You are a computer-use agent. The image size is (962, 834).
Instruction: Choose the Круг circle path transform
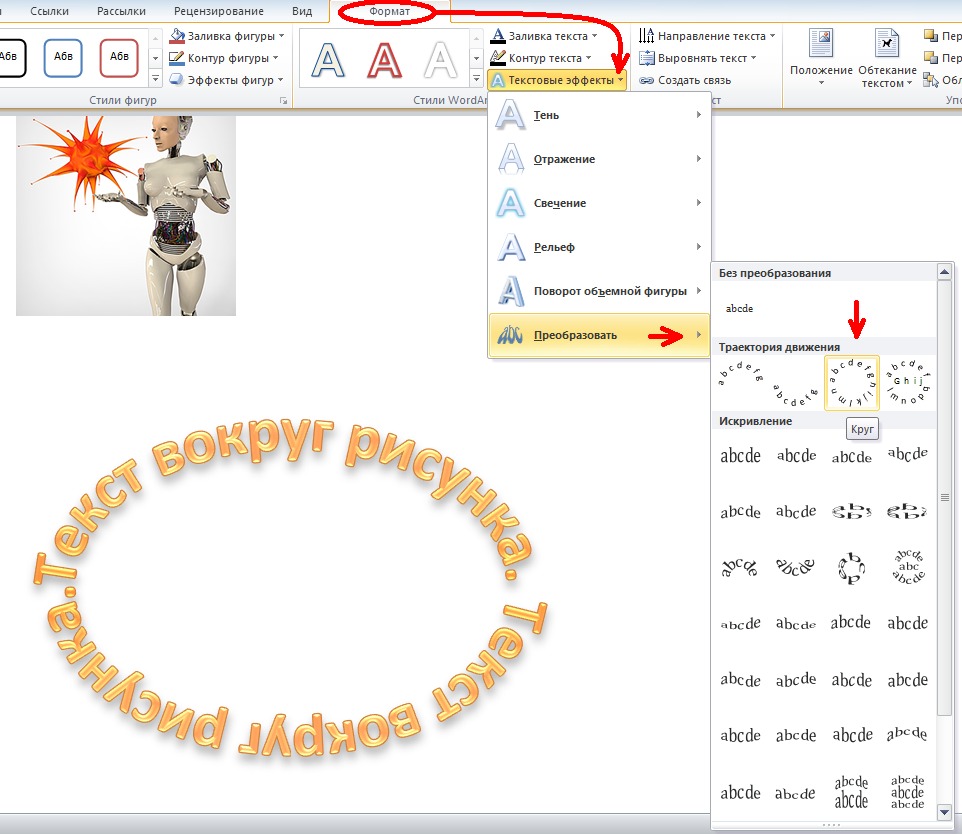pos(852,383)
